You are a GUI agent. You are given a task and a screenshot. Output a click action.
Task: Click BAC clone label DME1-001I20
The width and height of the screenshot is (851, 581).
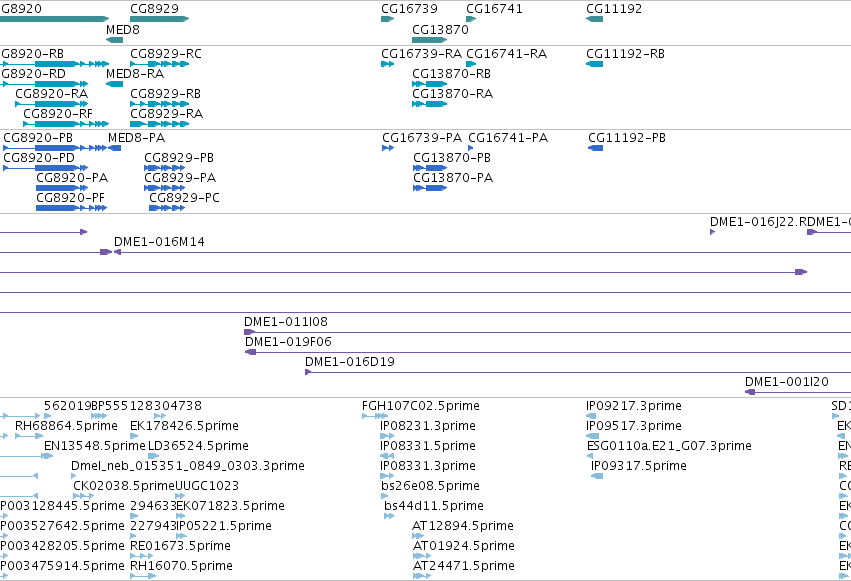click(x=787, y=382)
